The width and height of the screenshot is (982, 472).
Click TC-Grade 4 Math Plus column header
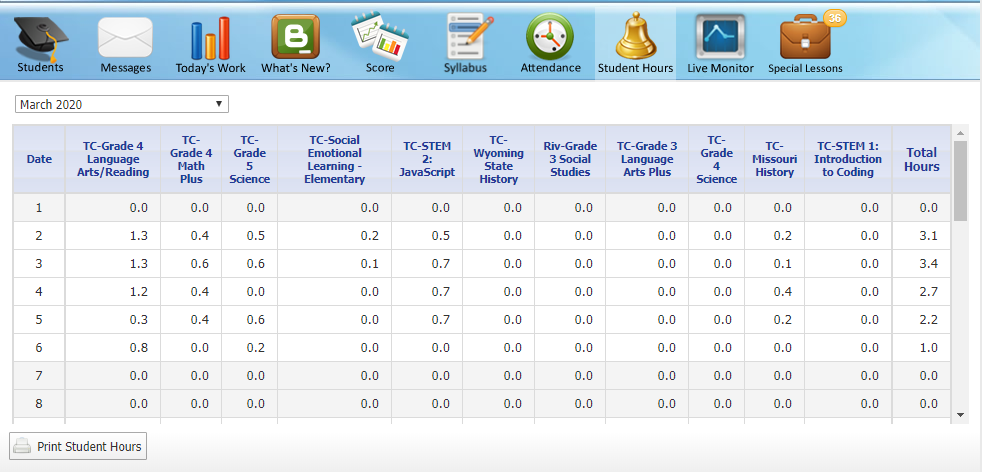pos(191,159)
